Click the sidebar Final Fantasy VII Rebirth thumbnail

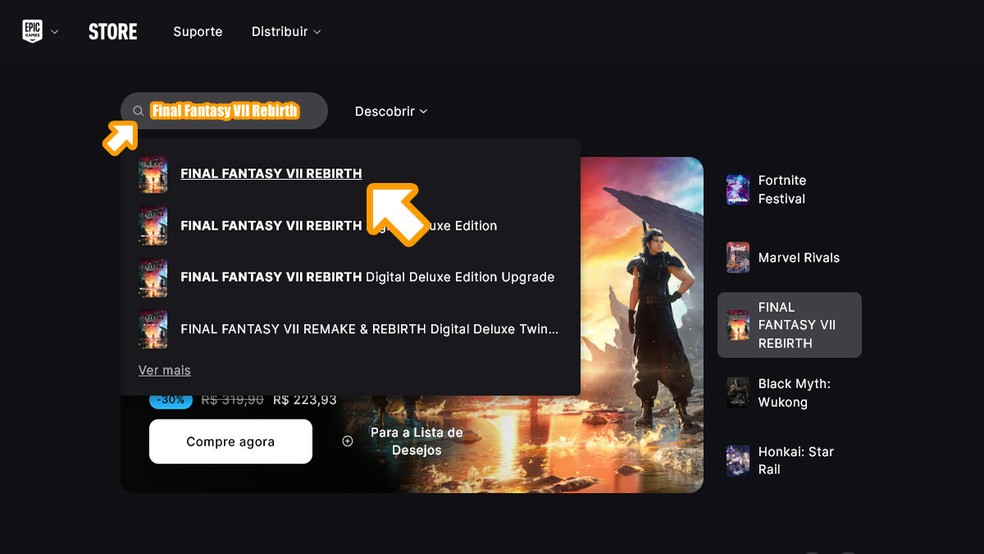coord(738,325)
